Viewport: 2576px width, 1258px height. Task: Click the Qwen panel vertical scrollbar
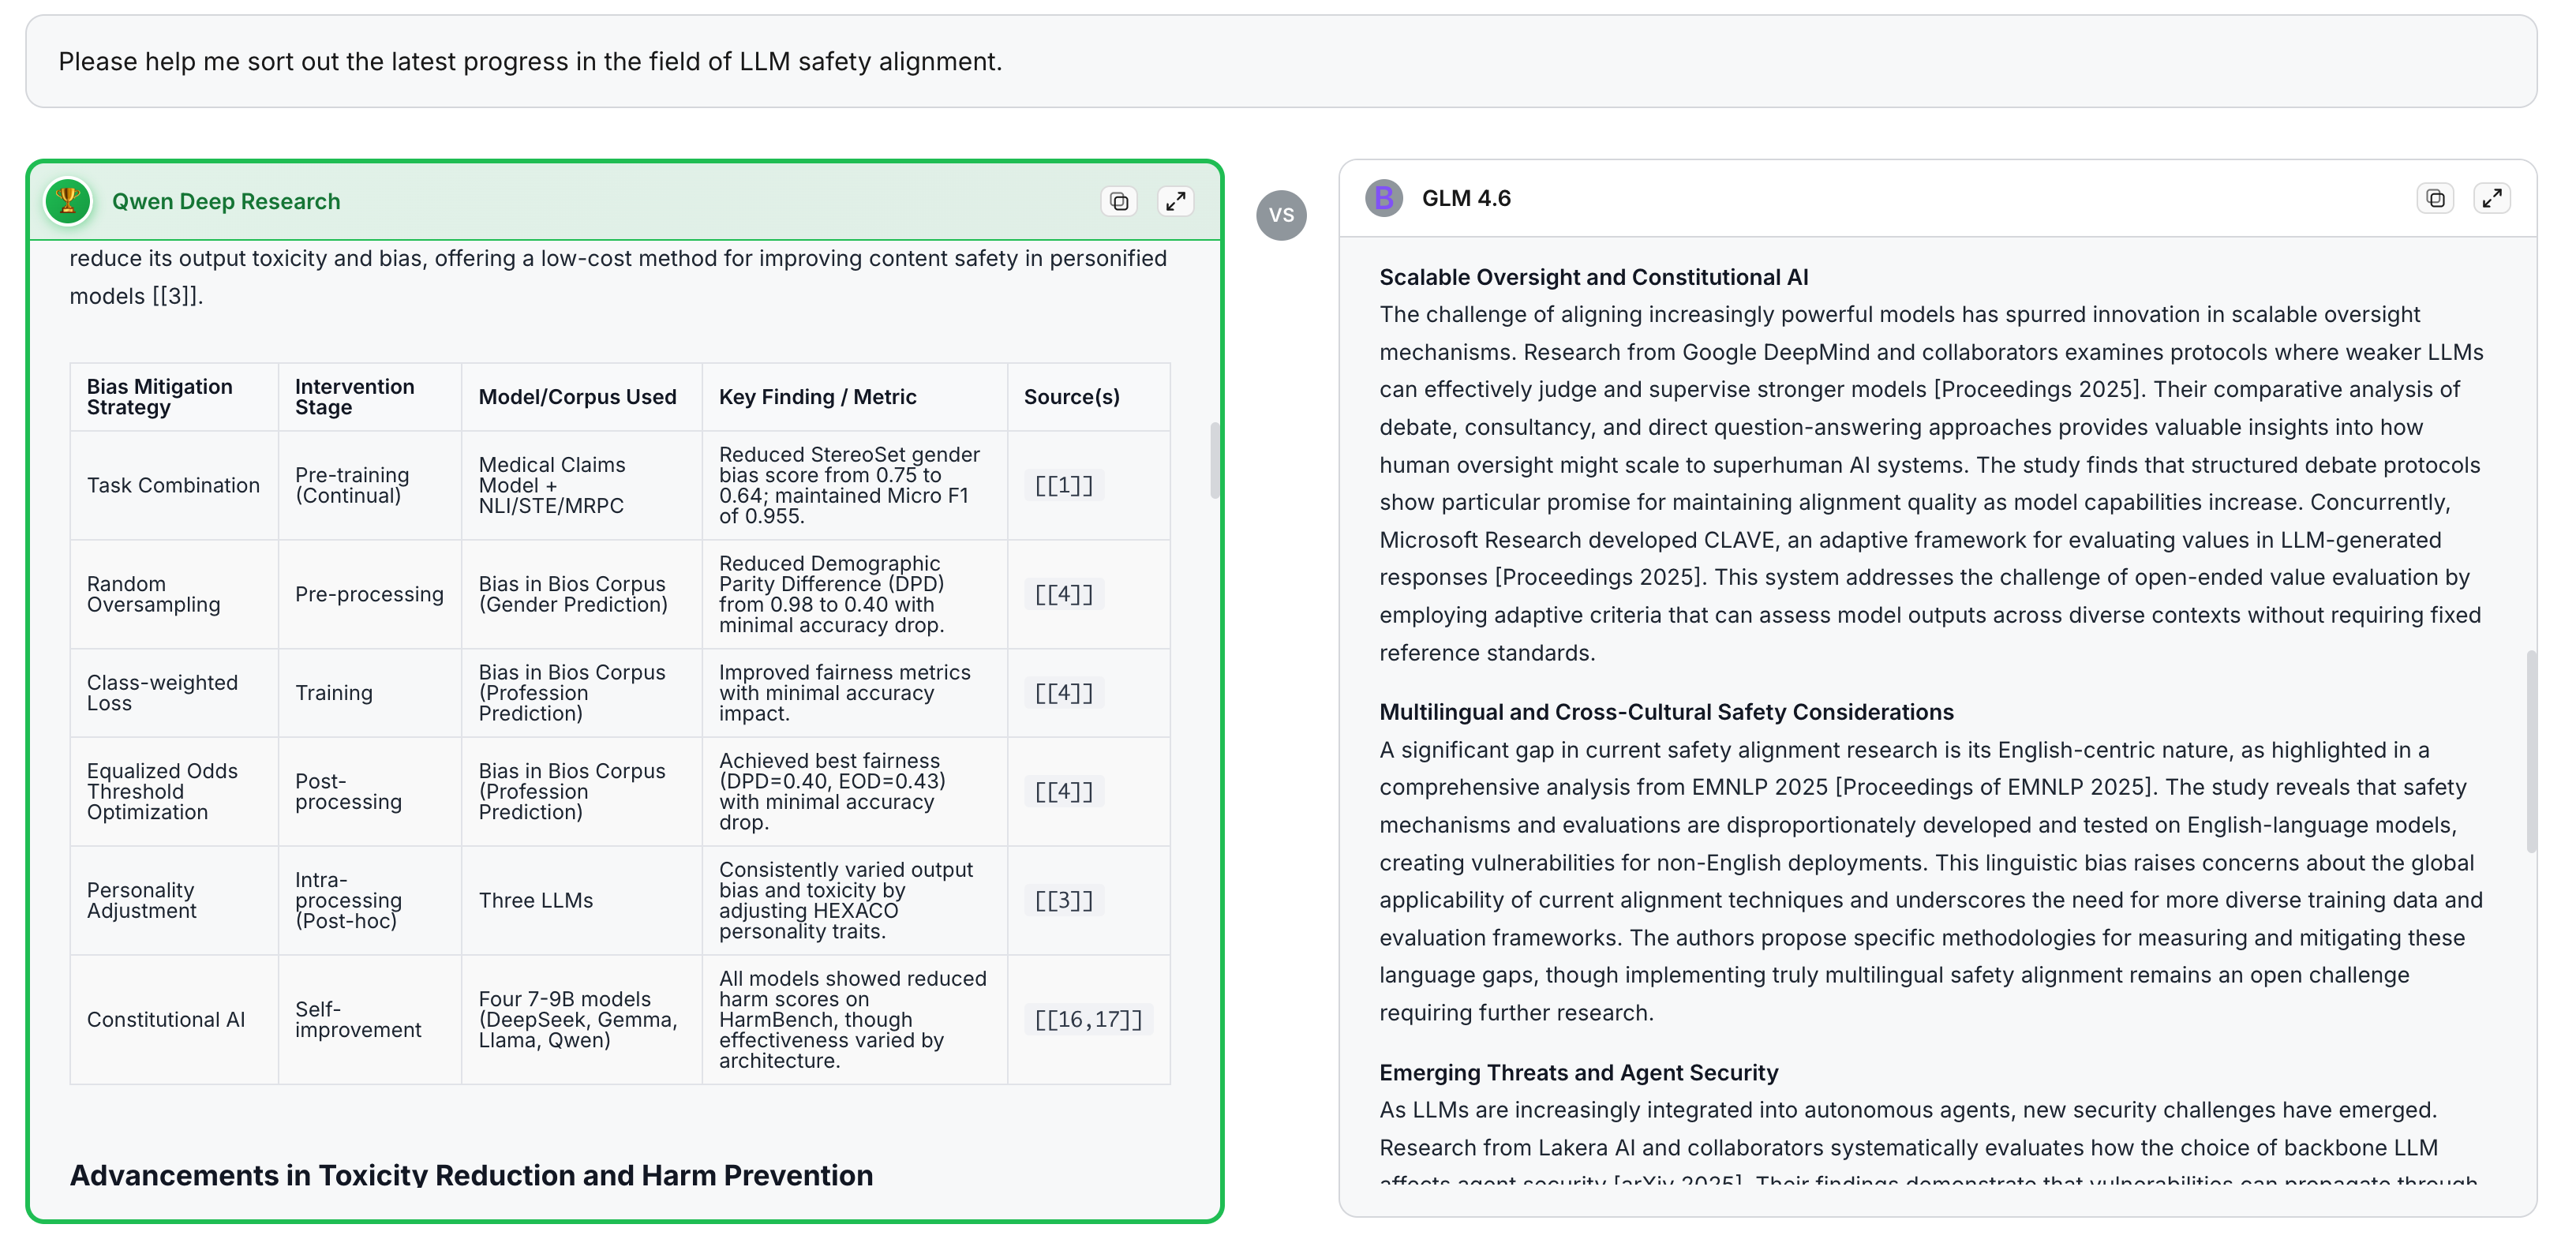(1214, 460)
